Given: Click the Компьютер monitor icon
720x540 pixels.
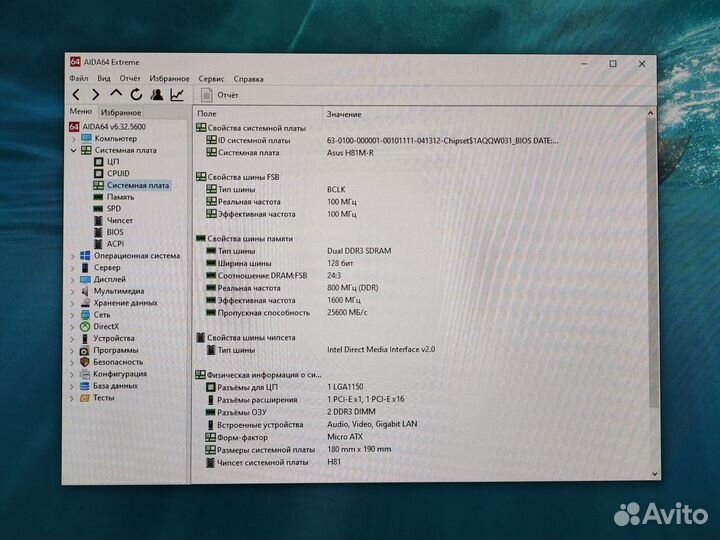Looking at the screenshot, I should [x=86, y=138].
